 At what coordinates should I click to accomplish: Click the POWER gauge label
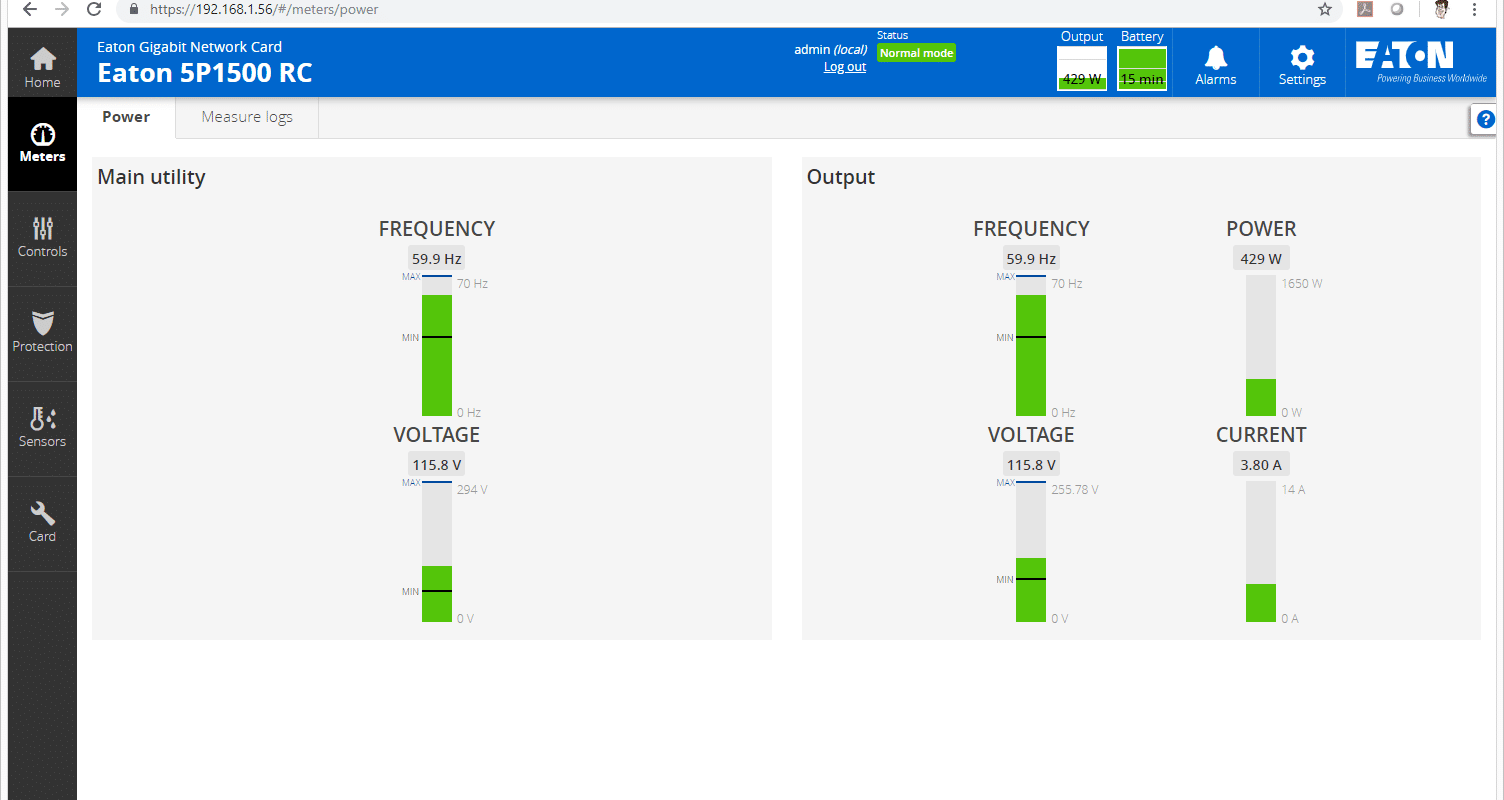(1261, 229)
